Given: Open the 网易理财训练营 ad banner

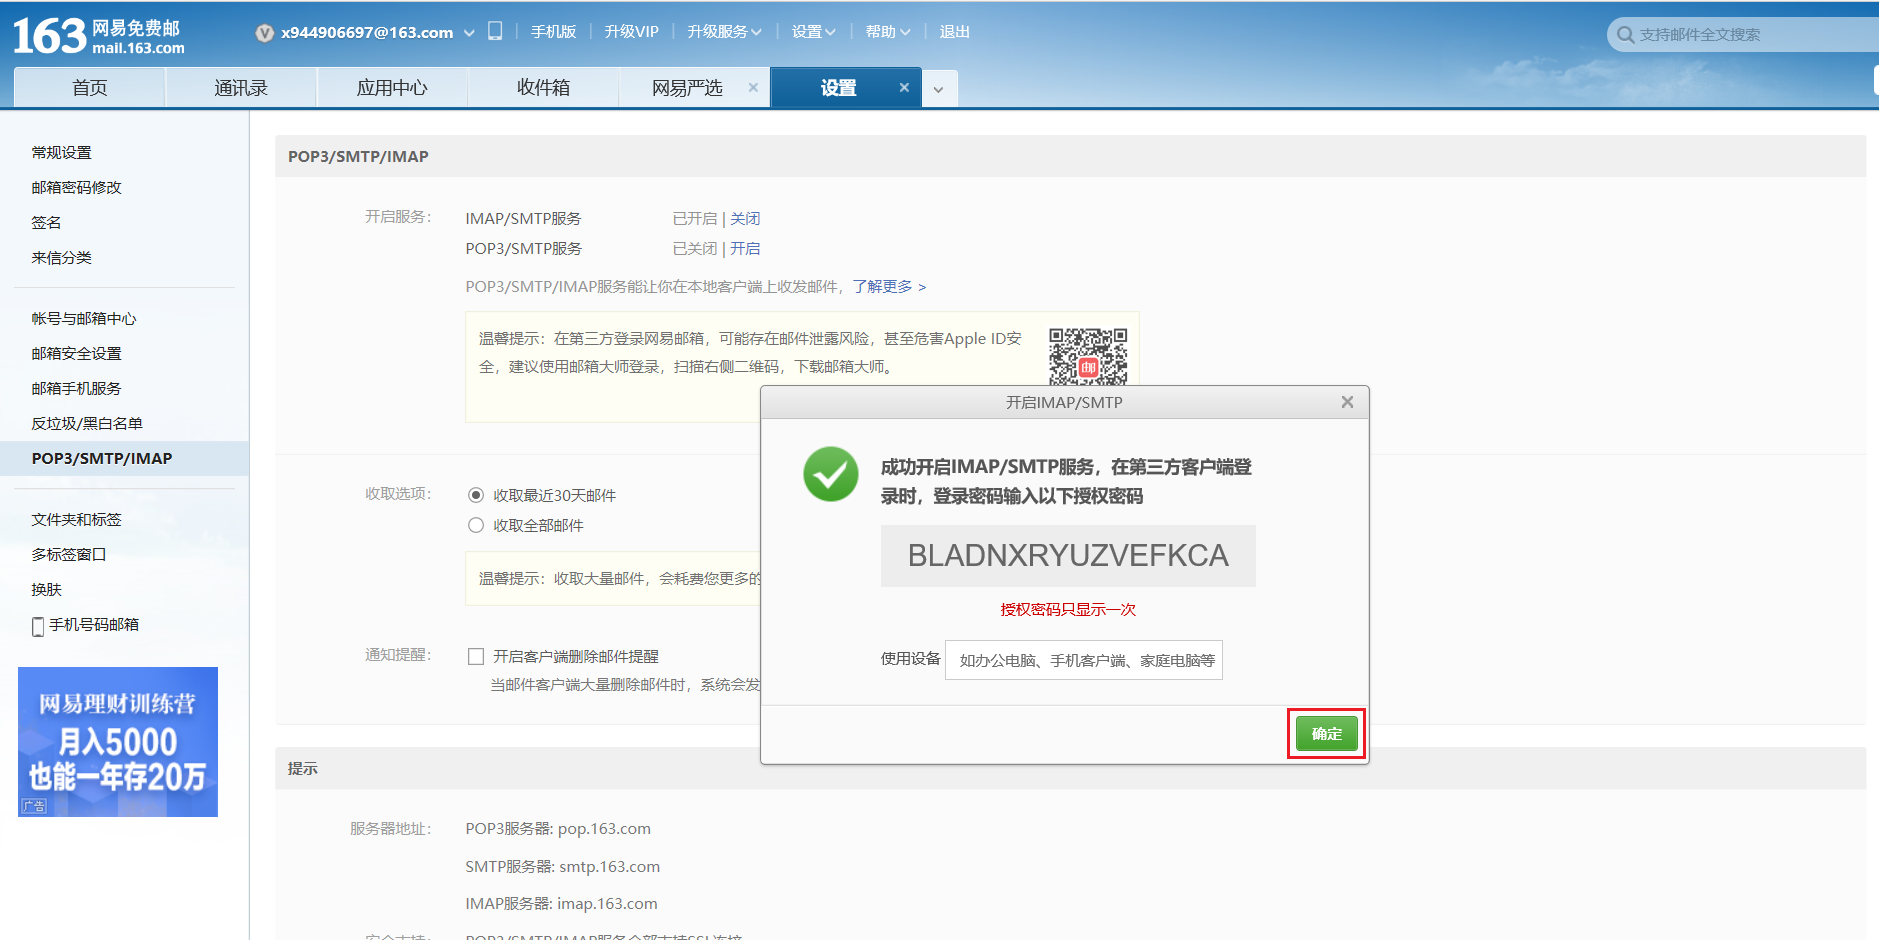Looking at the screenshot, I should pyautogui.click(x=118, y=742).
